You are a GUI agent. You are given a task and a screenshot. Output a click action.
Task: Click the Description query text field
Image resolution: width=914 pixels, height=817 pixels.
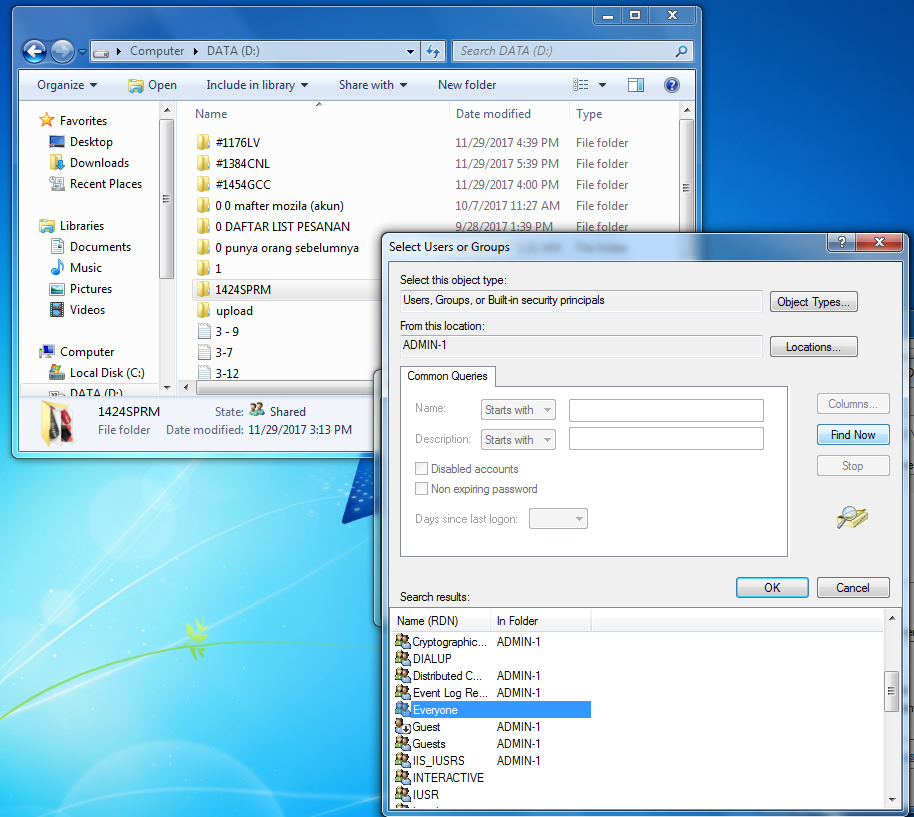coord(666,439)
